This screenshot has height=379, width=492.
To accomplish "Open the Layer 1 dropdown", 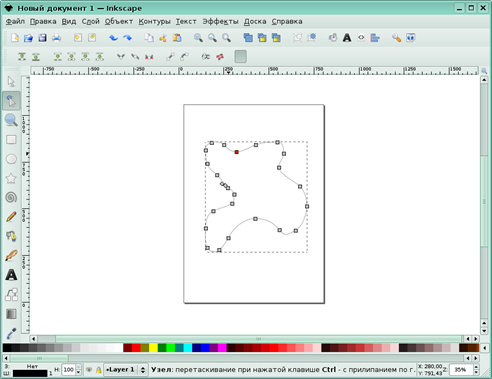I will pos(125,370).
